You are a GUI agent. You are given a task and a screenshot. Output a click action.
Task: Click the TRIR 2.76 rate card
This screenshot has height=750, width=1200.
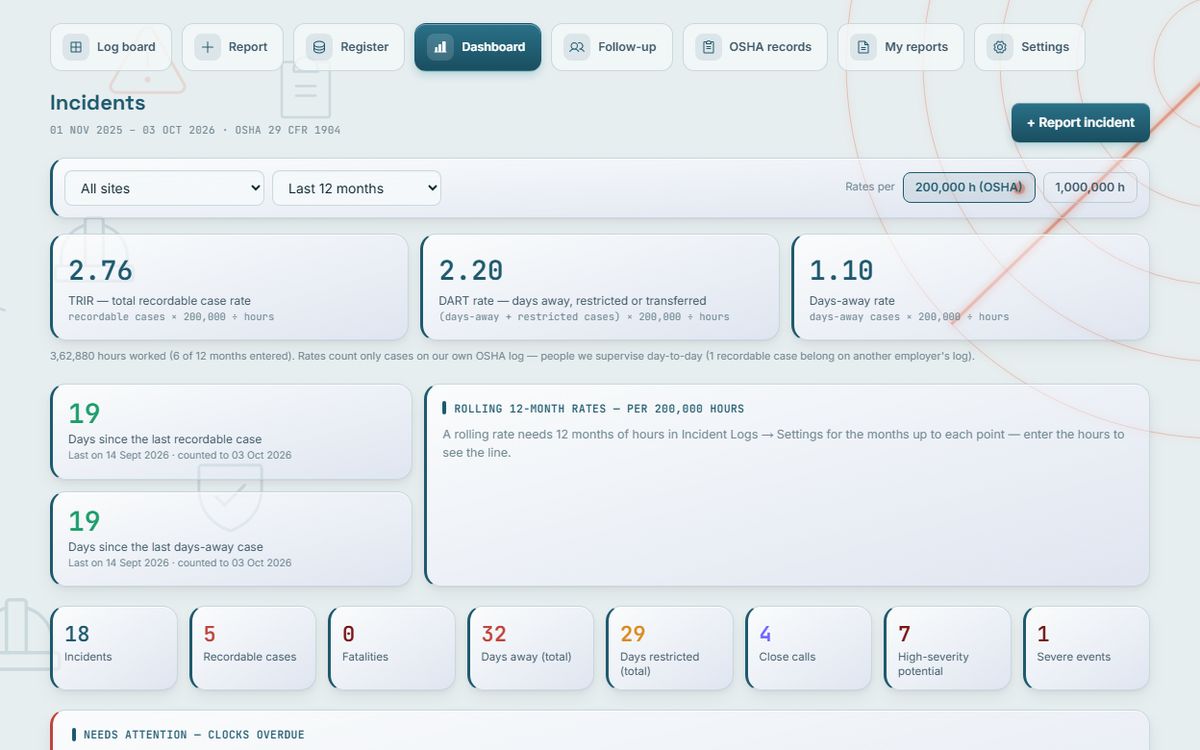point(229,288)
